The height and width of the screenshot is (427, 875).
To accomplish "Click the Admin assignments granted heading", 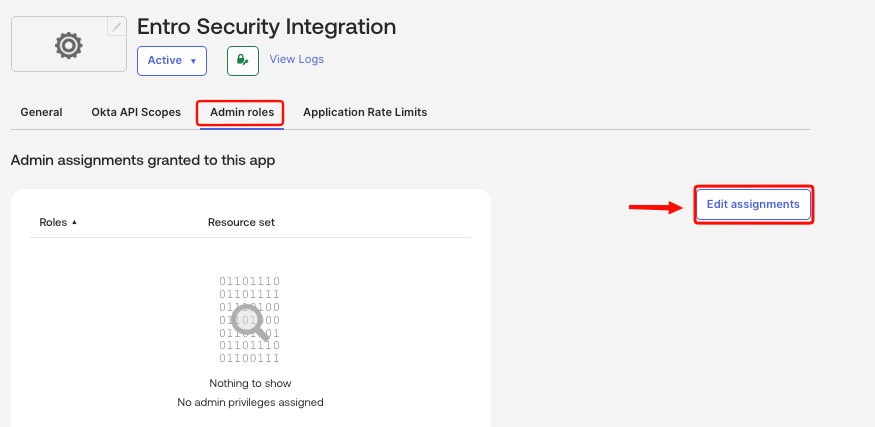I will 143,161.
